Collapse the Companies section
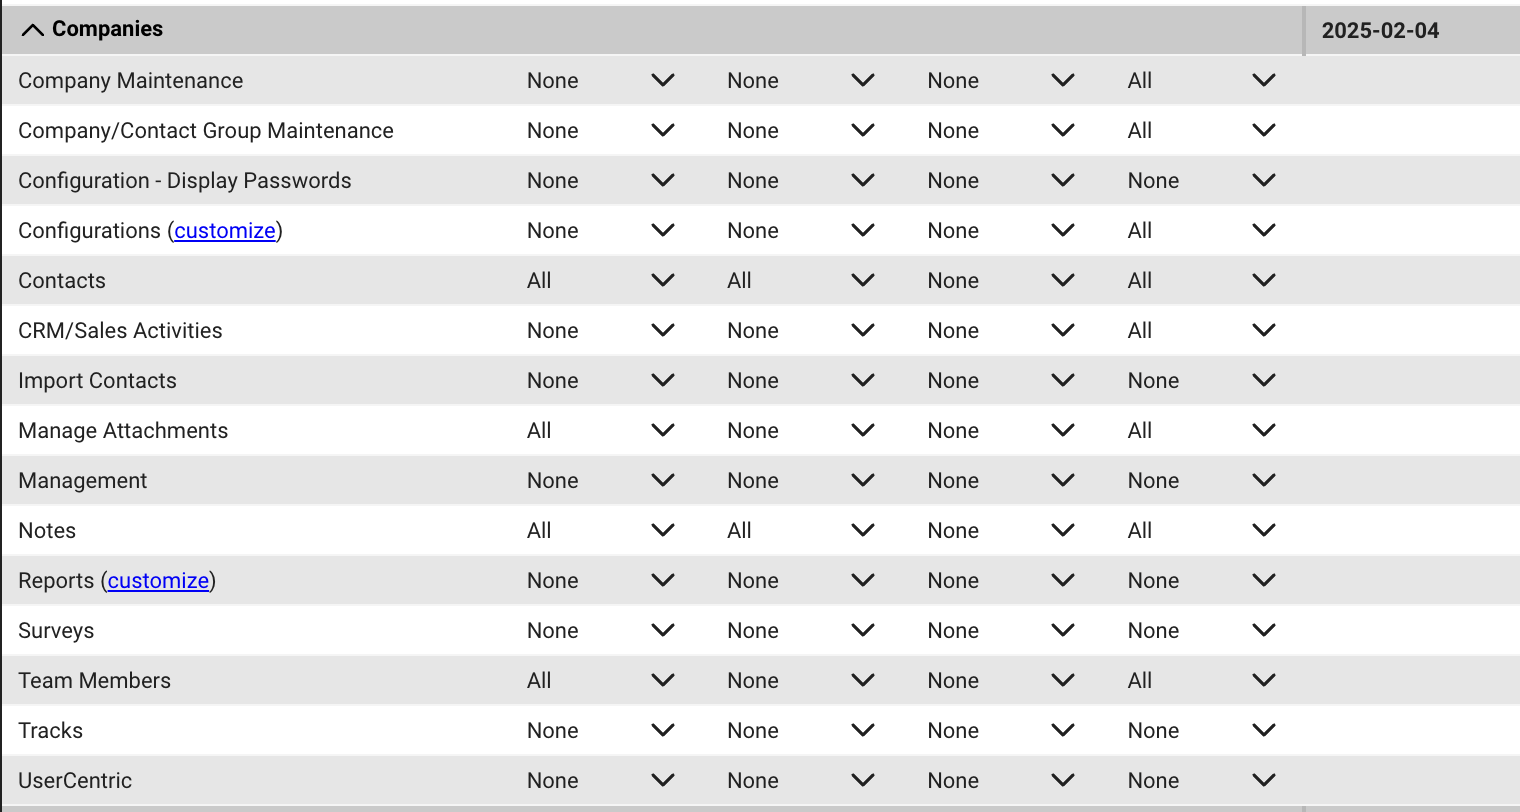 (33, 30)
